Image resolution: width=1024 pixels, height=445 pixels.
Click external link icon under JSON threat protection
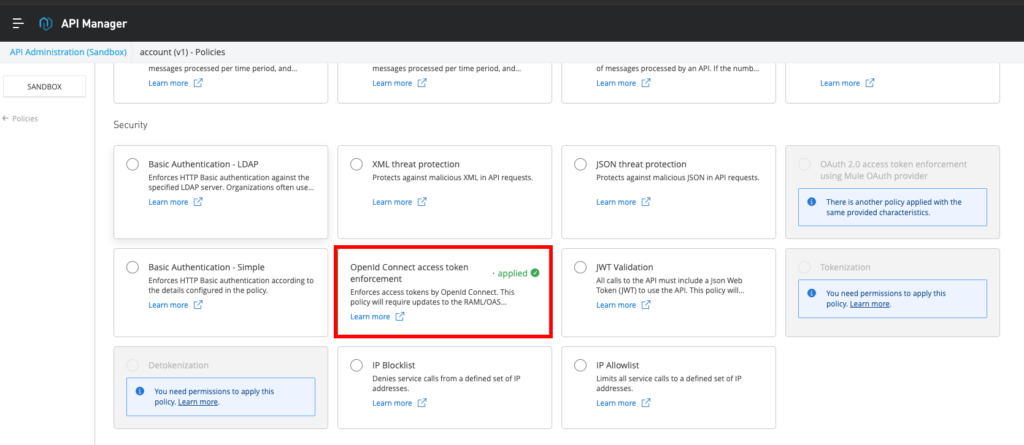coord(645,202)
